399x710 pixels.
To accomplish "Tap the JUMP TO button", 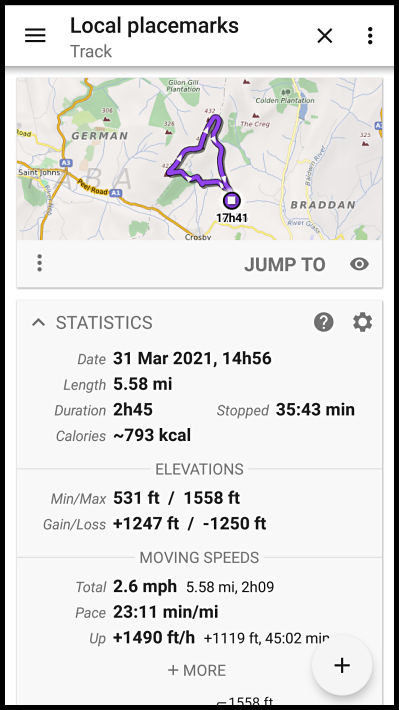I will pos(284,264).
